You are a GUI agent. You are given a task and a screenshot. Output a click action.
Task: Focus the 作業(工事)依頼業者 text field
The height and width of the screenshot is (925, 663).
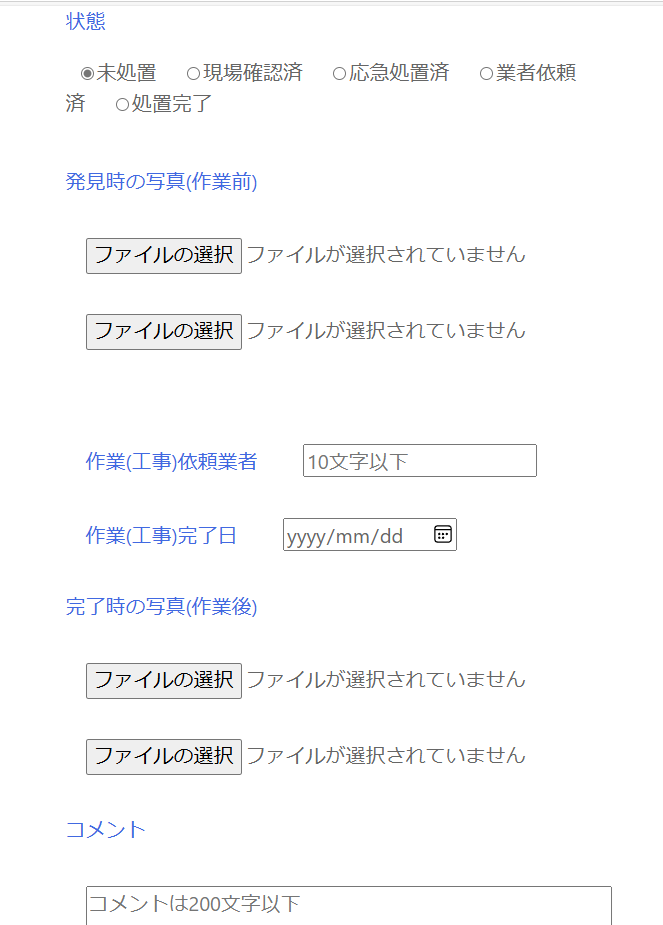(419, 461)
